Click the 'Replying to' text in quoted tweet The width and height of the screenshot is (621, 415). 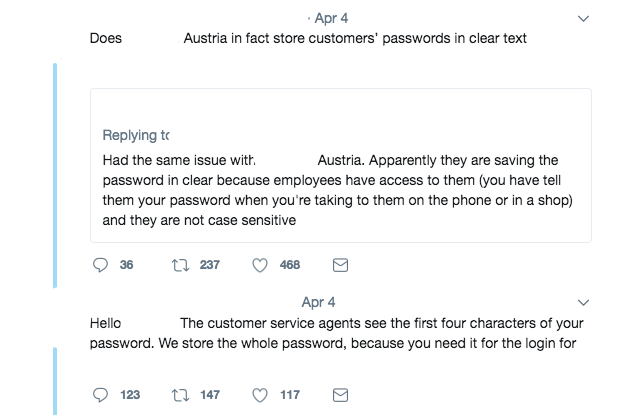(136, 135)
